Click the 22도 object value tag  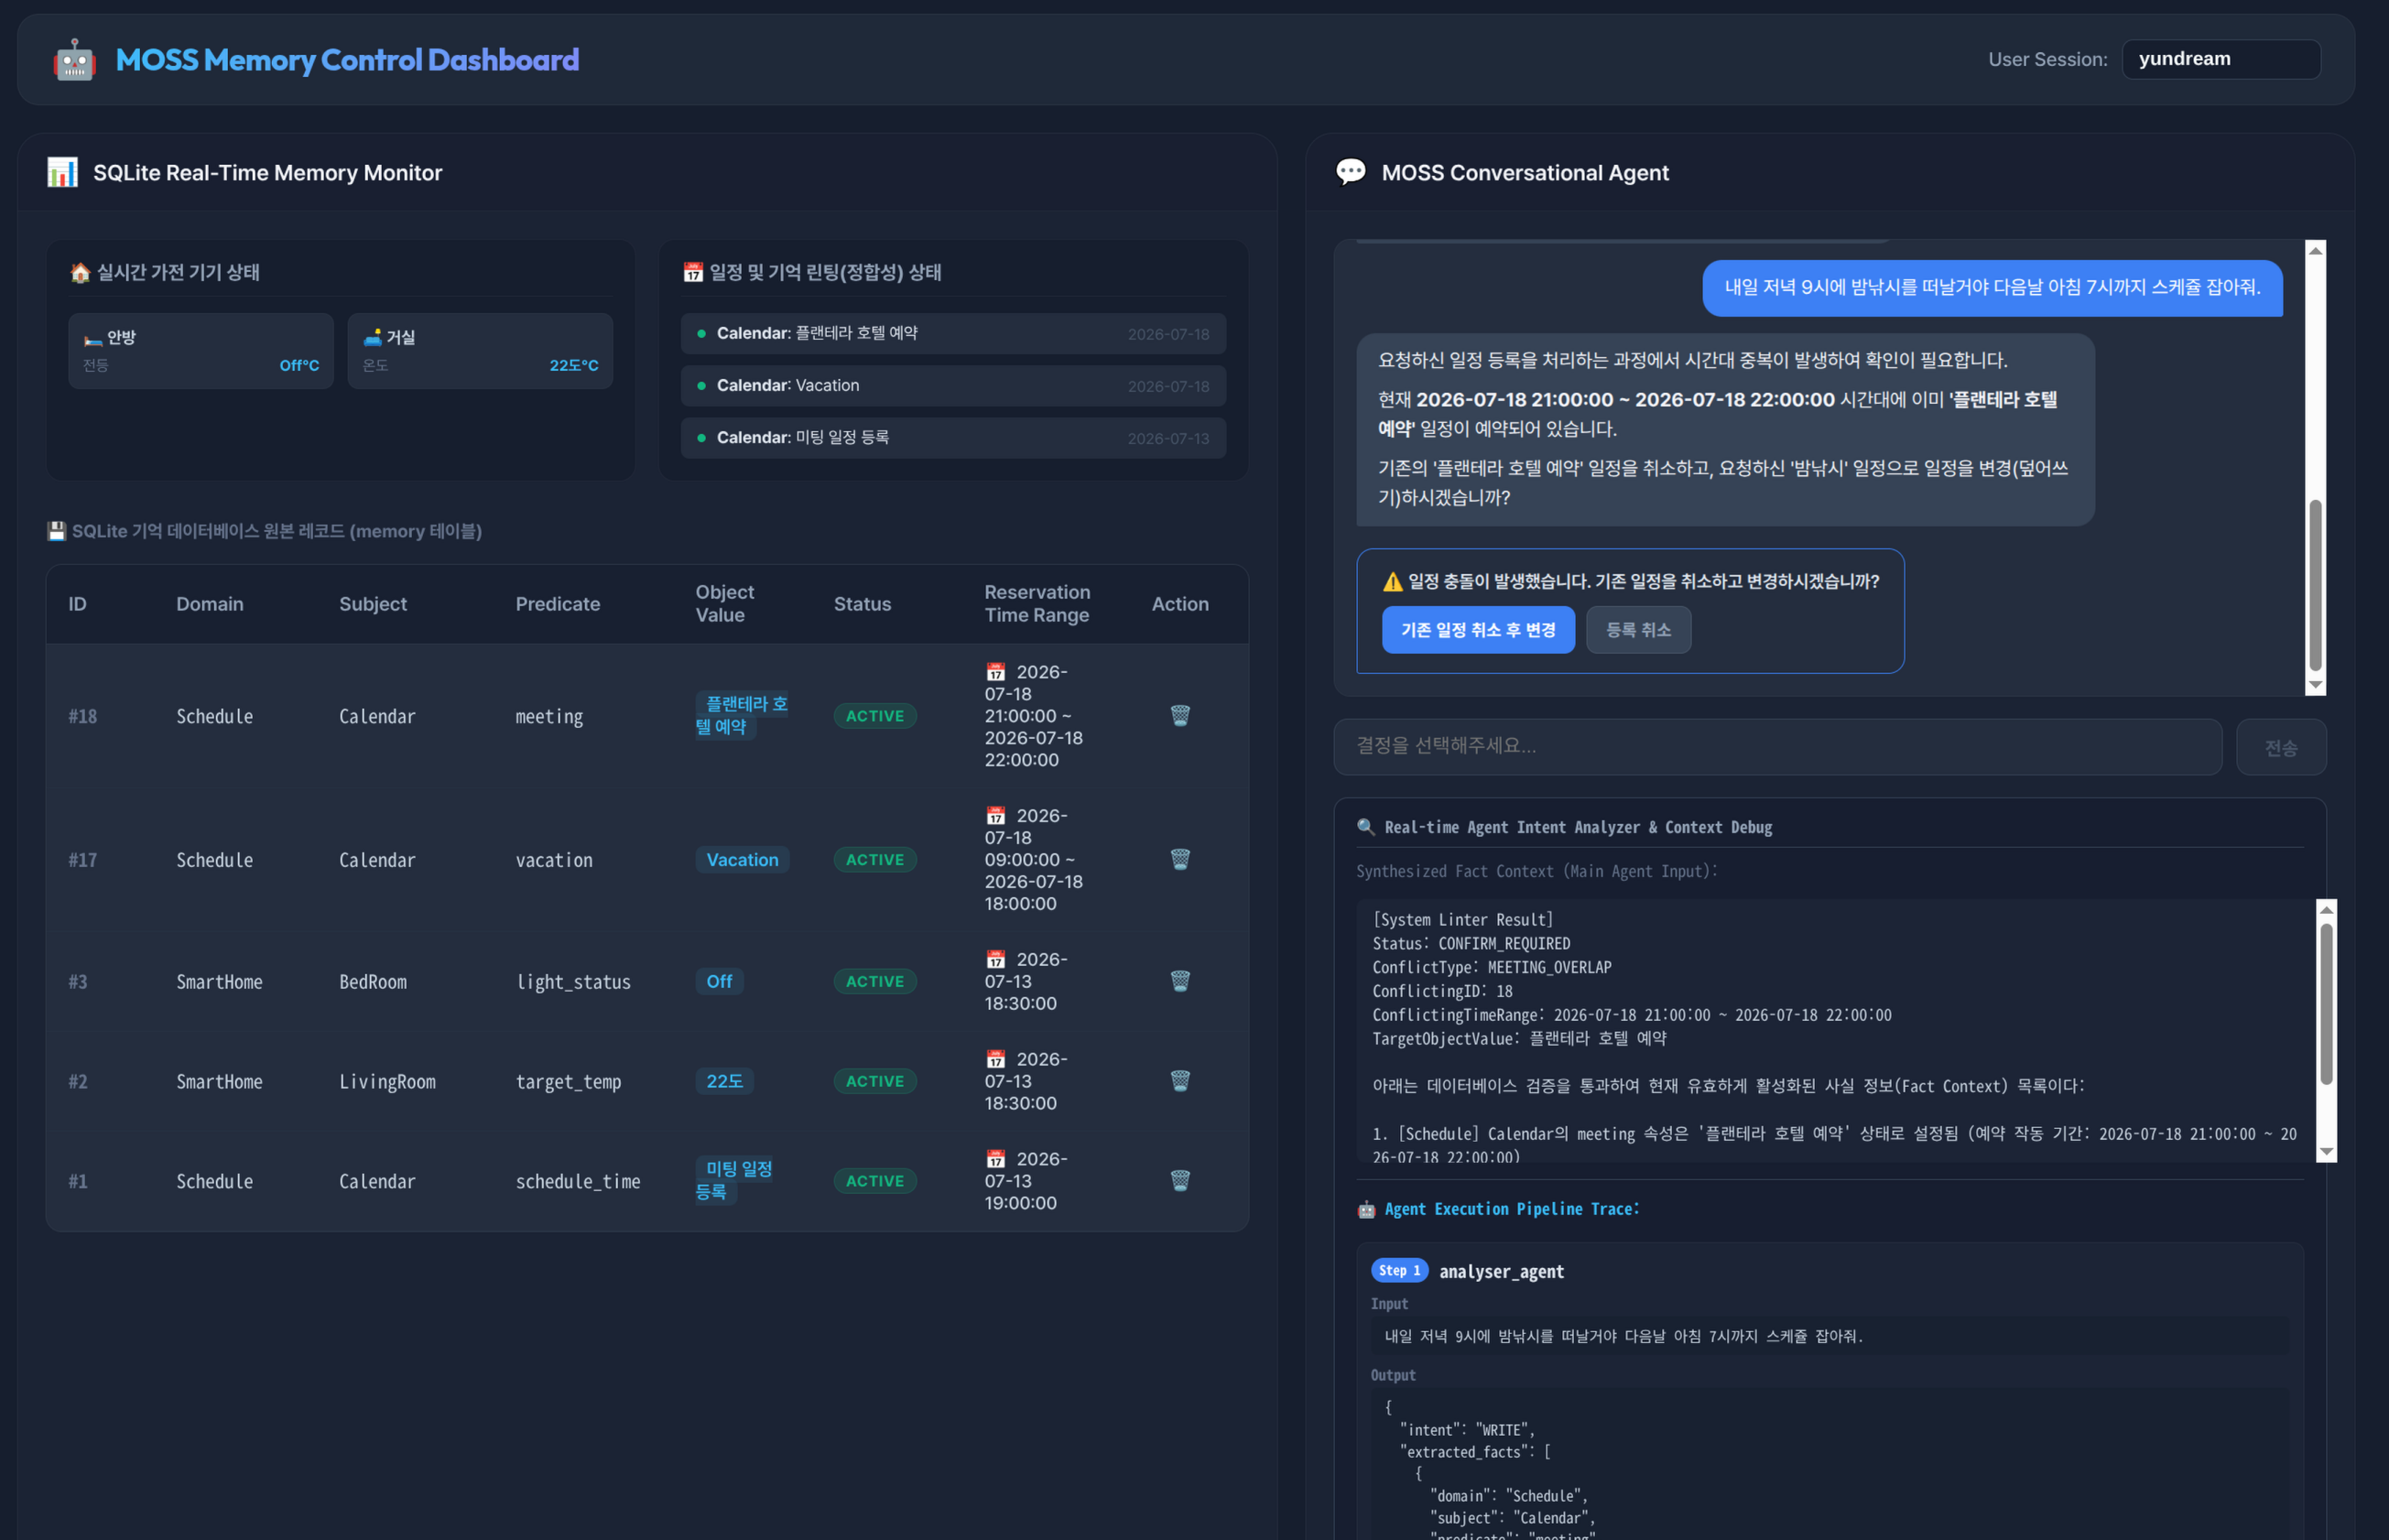724,1081
